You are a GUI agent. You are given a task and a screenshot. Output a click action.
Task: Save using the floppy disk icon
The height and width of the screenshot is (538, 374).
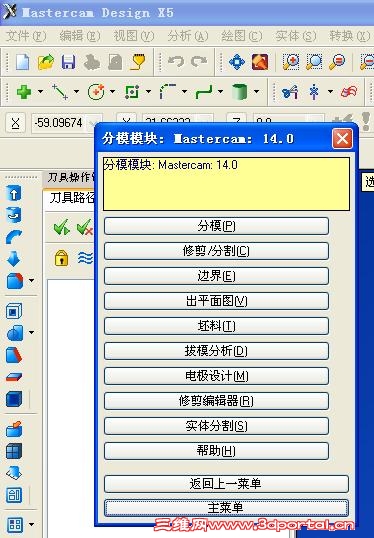69,62
